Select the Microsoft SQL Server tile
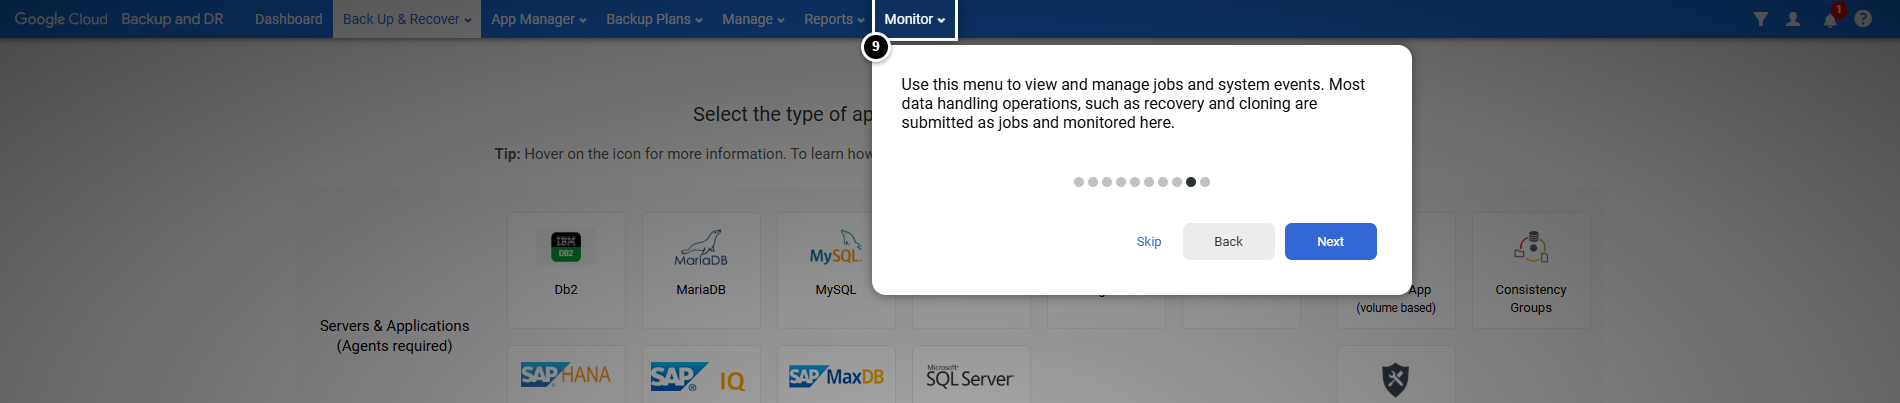This screenshot has width=1900, height=403. coord(970,376)
